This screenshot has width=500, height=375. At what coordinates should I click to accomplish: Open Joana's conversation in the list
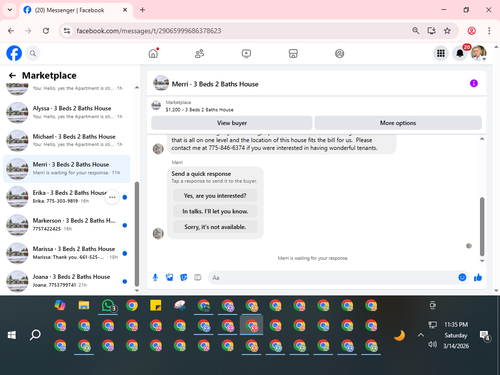pos(67,281)
